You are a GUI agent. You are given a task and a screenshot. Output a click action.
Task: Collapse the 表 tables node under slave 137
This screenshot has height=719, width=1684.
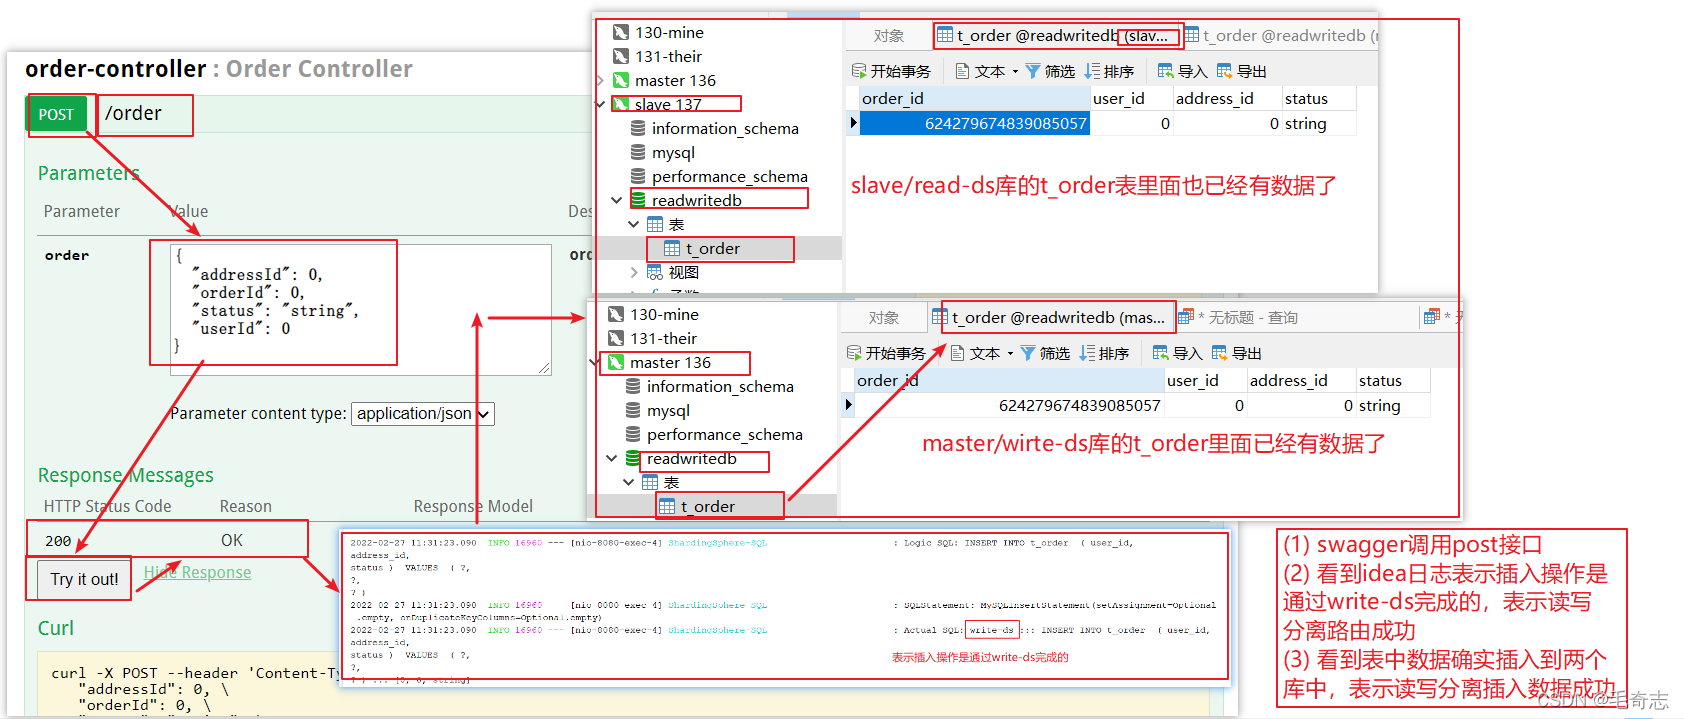(x=634, y=224)
